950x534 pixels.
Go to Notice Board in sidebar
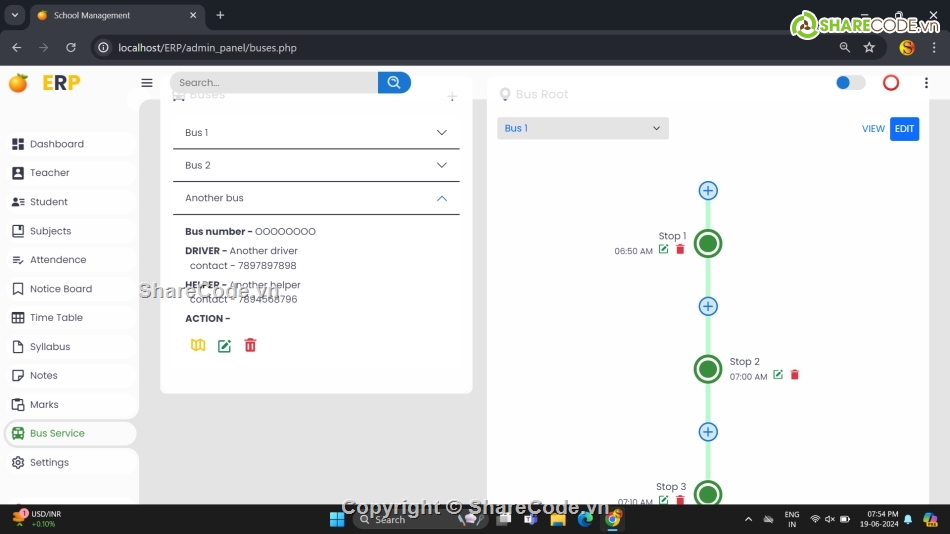(60, 289)
